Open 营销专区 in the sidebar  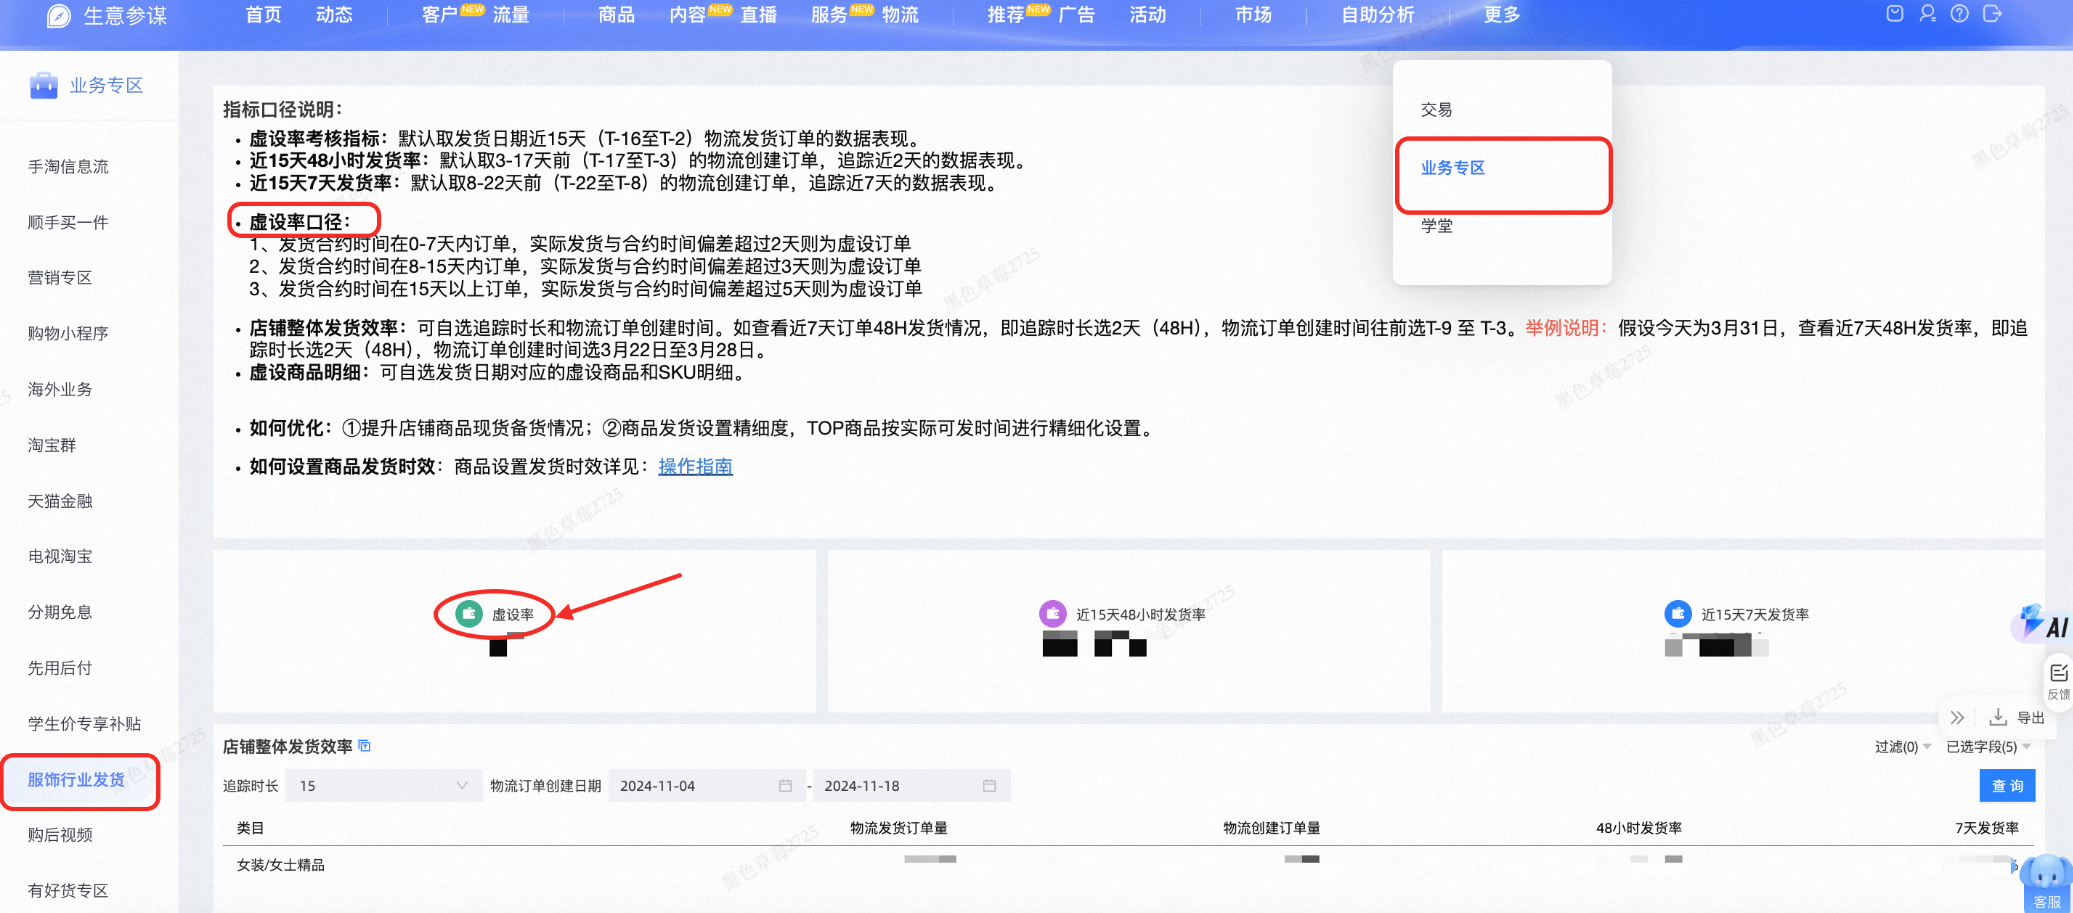coord(60,277)
